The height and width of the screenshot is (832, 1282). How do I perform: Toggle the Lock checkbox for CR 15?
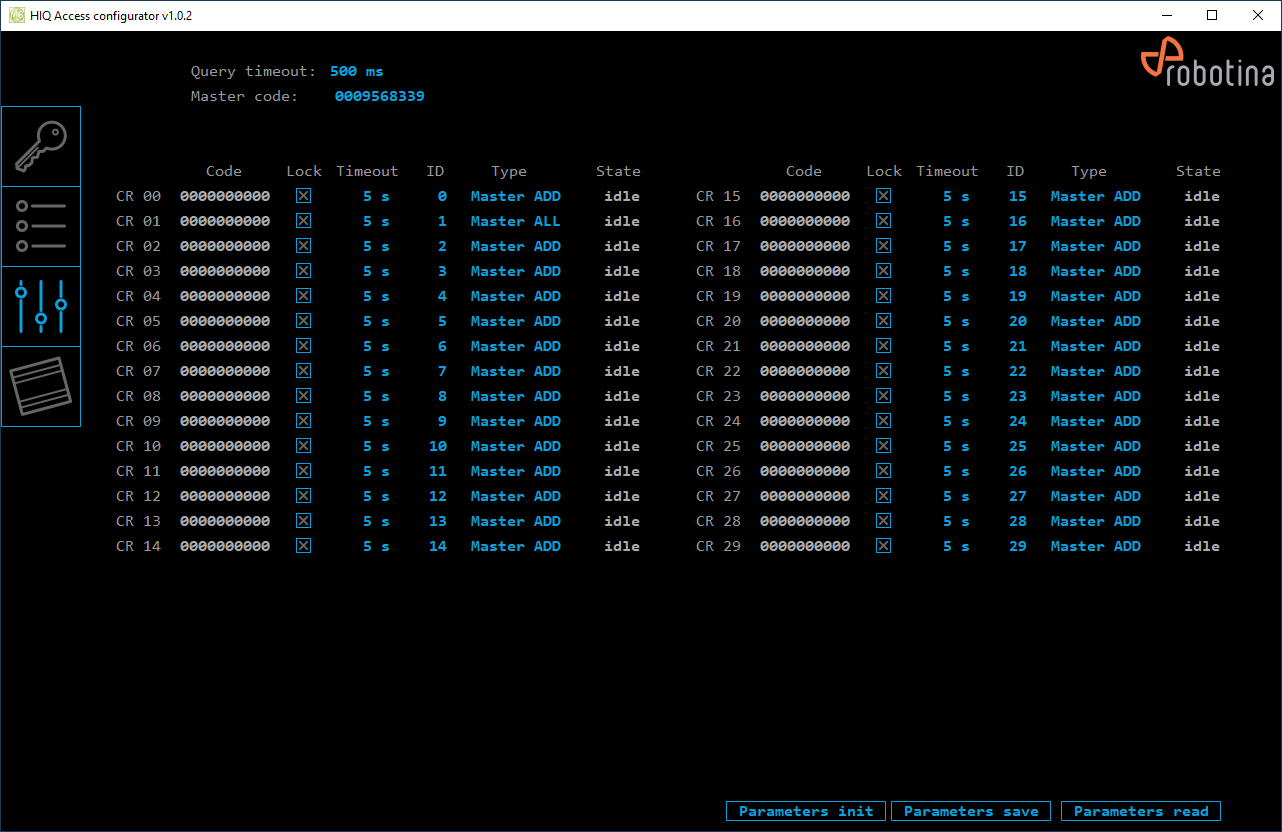coord(884,196)
